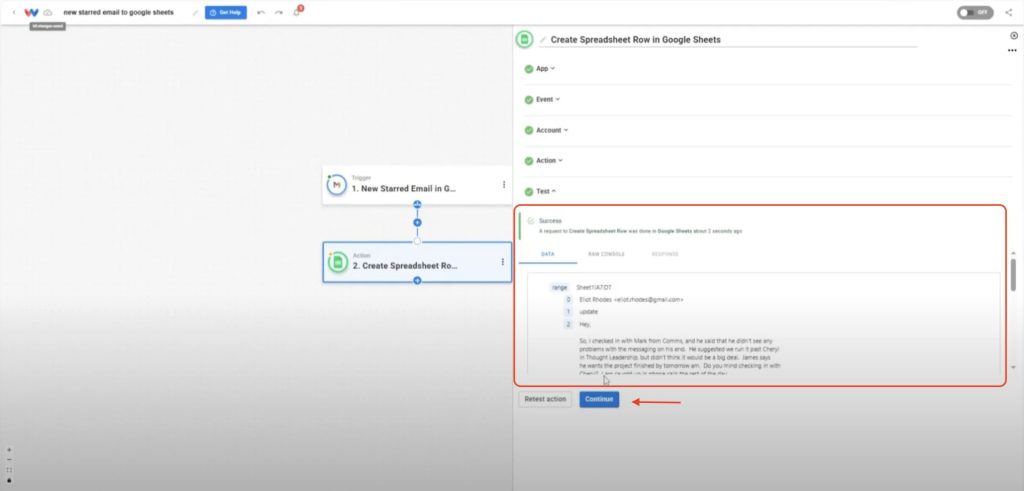Click the Success check icon

(531, 221)
